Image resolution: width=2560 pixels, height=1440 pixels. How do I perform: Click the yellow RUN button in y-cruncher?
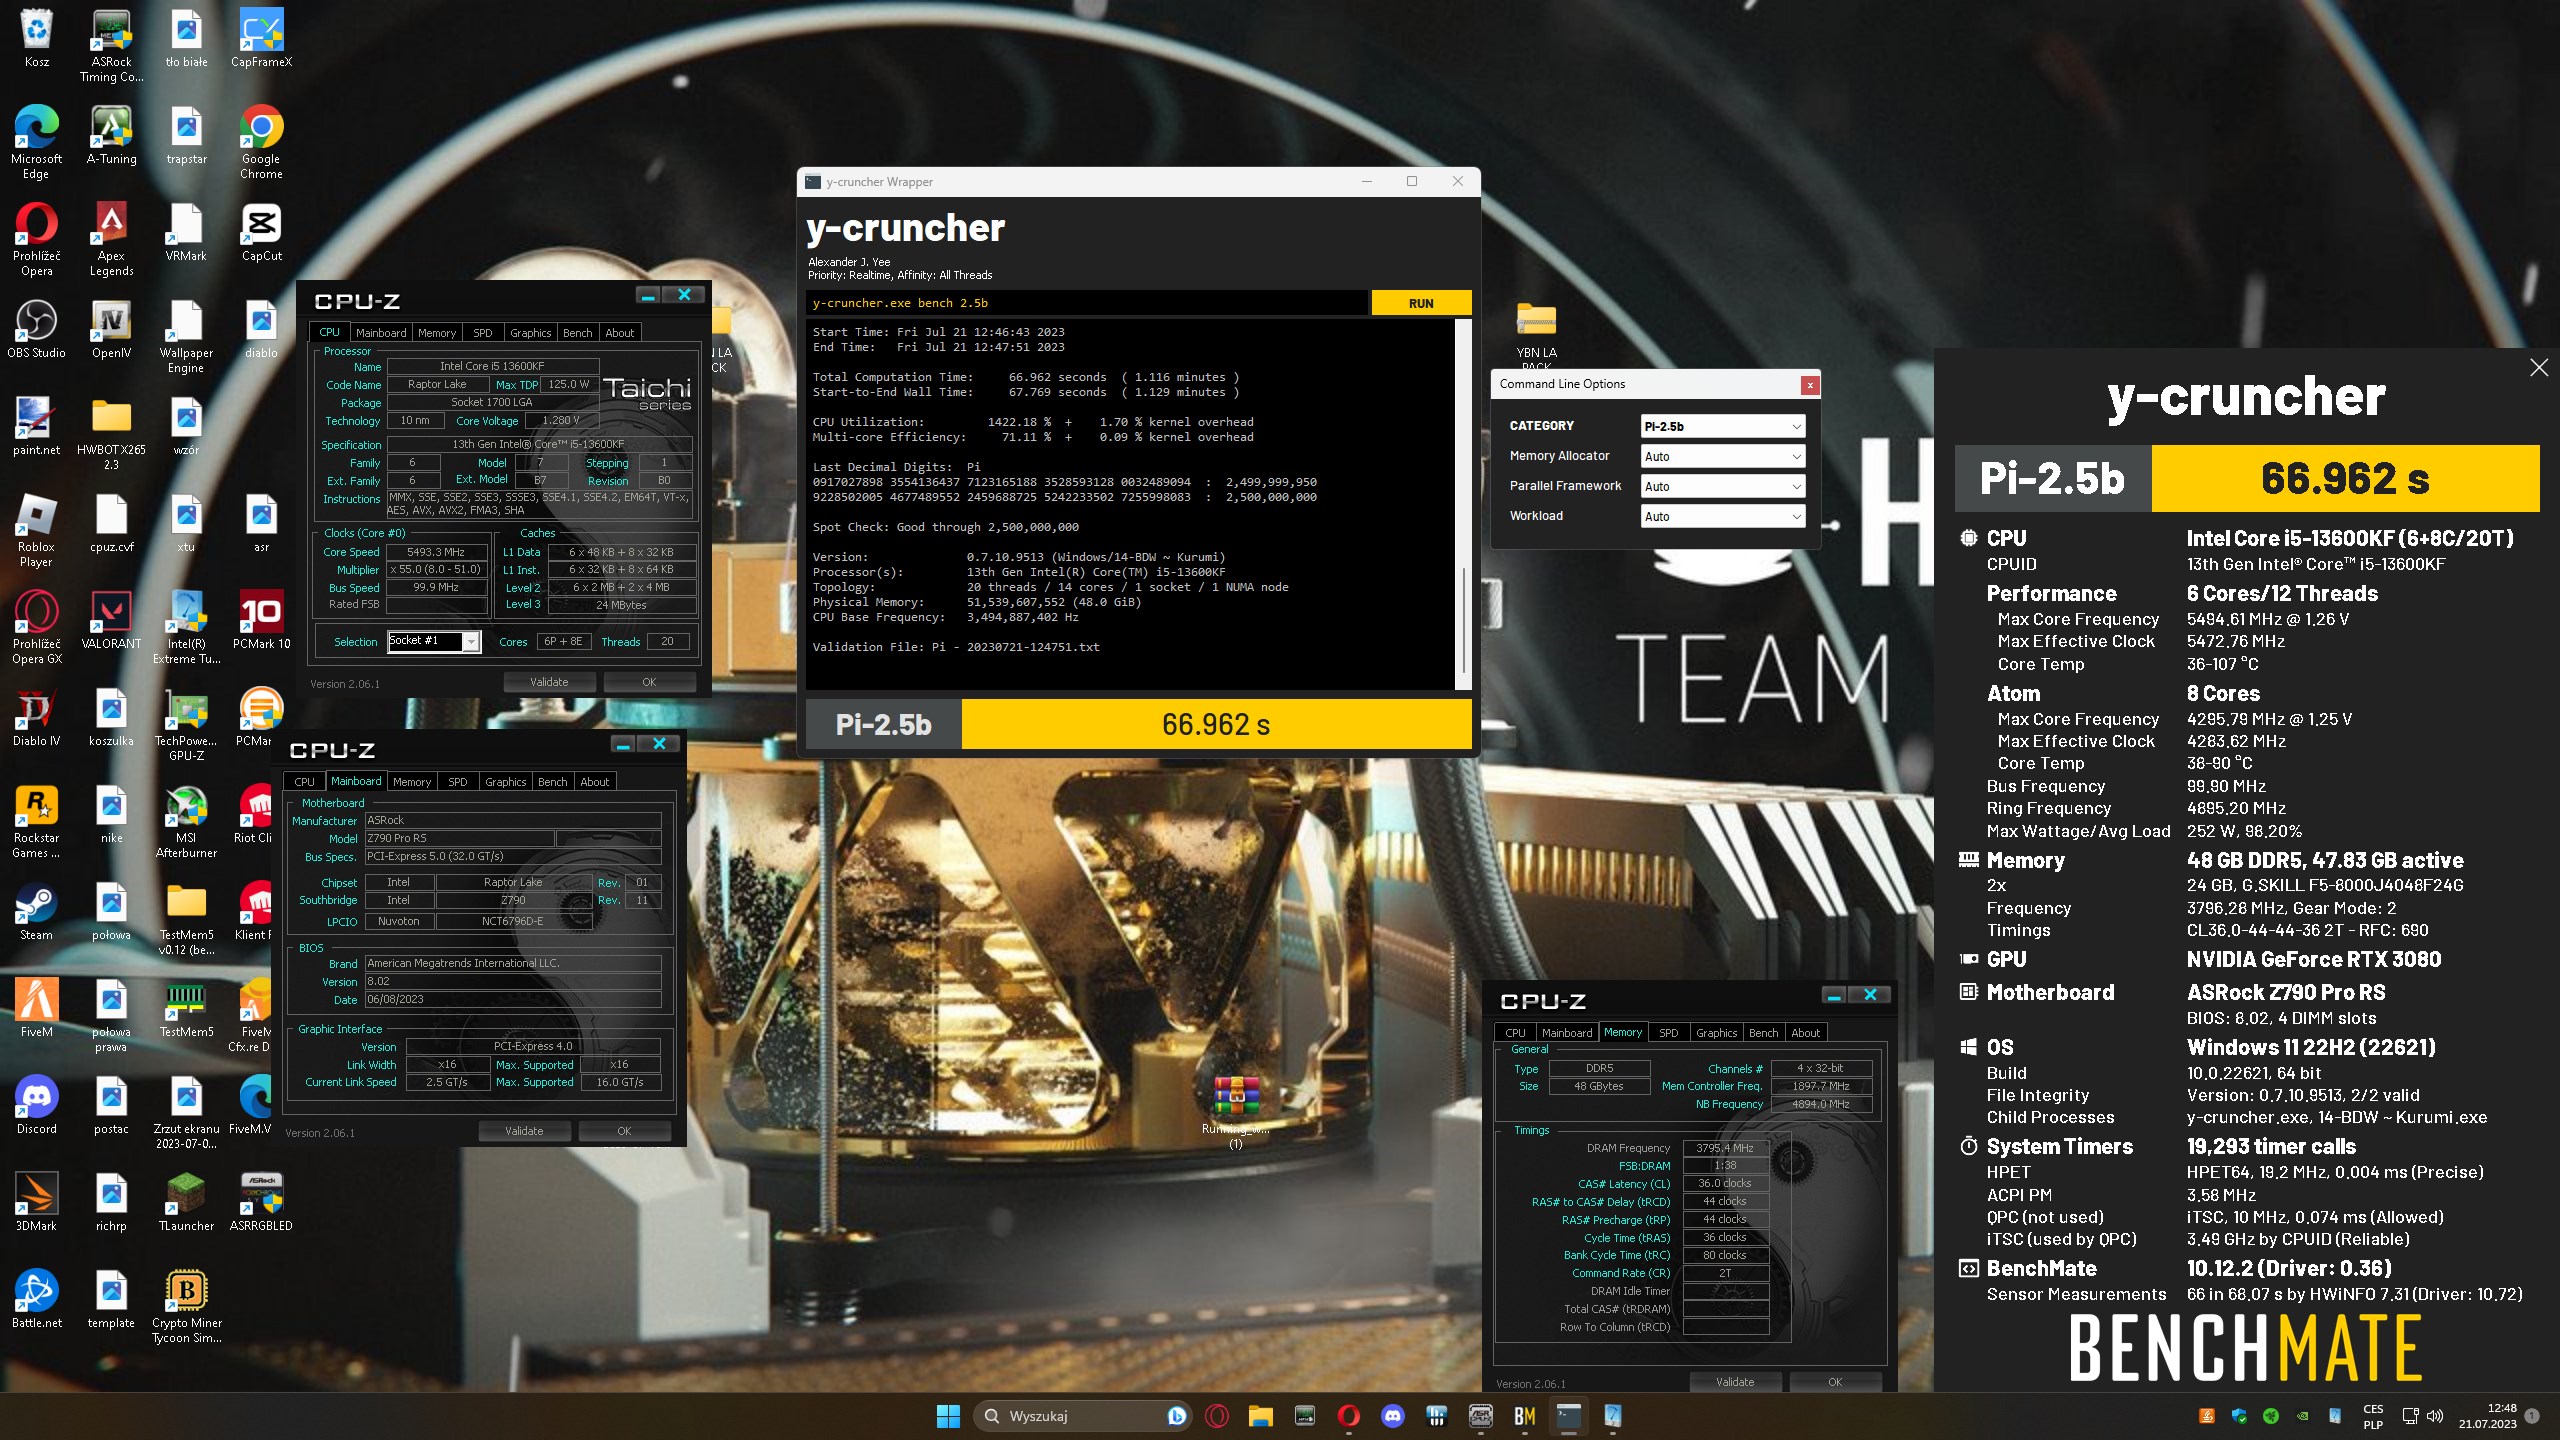pos(1421,303)
